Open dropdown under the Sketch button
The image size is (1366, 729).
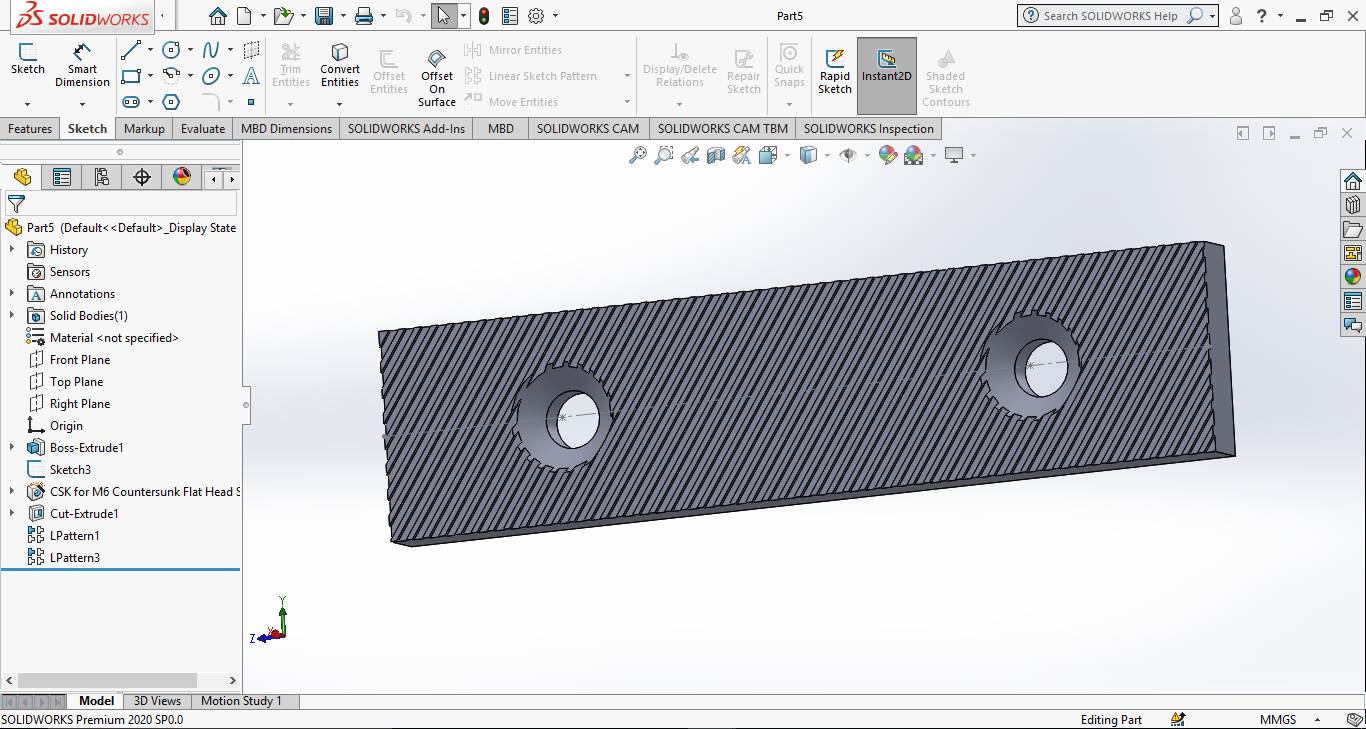(x=27, y=103)
